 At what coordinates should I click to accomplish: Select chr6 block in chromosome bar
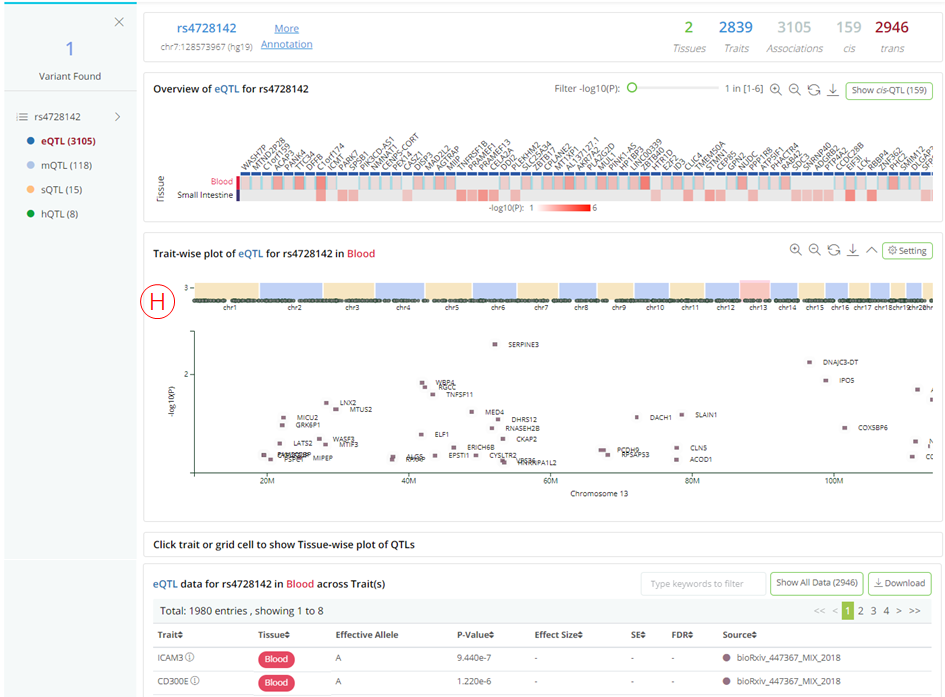pyautogui.click(x=494, y=290)
